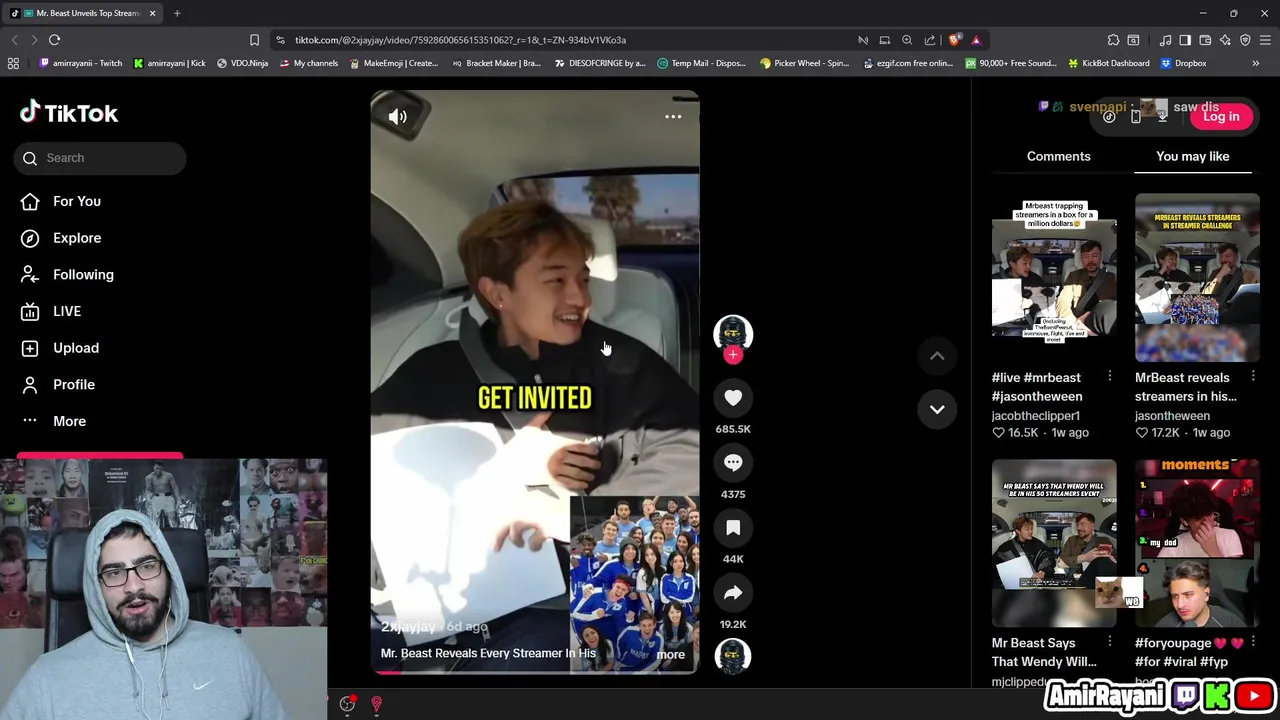Open the Leo AI sparkle icon
Screen dimensions: 1280x720
1225,40
